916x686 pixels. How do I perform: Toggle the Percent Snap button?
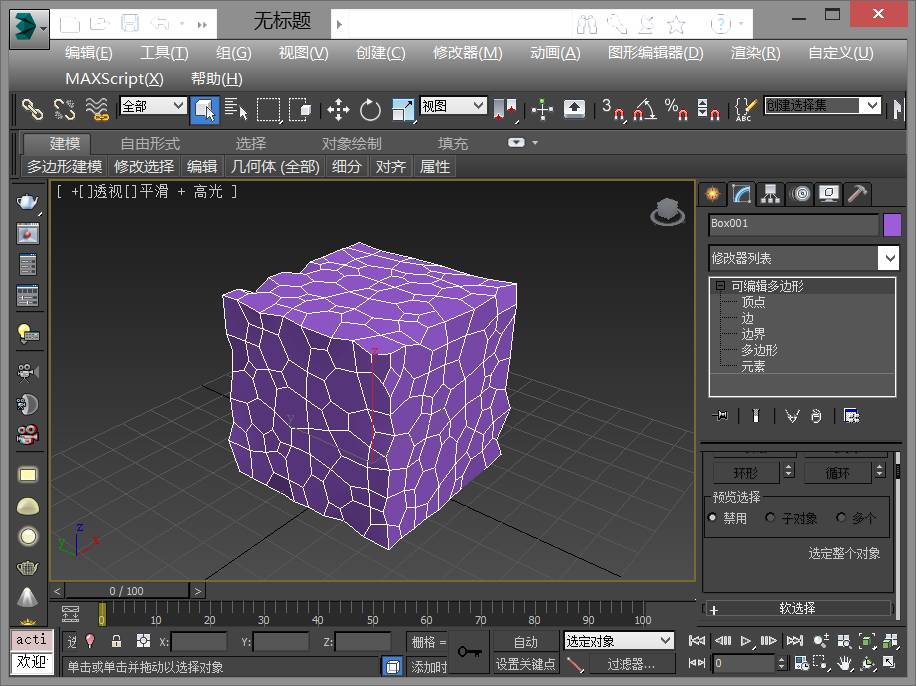coord(676,109)
